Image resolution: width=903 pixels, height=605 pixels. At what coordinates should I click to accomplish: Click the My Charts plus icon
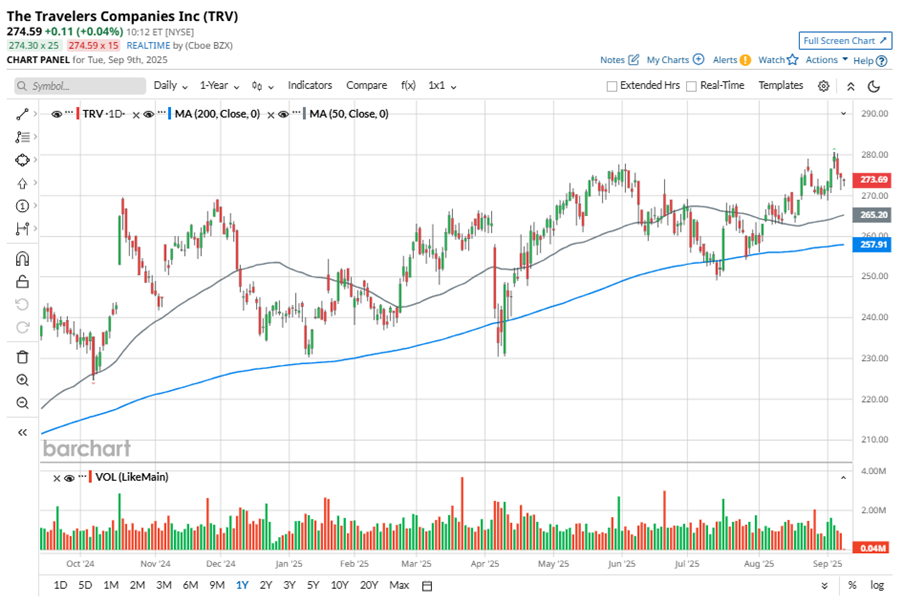click(x=698, y=59)
